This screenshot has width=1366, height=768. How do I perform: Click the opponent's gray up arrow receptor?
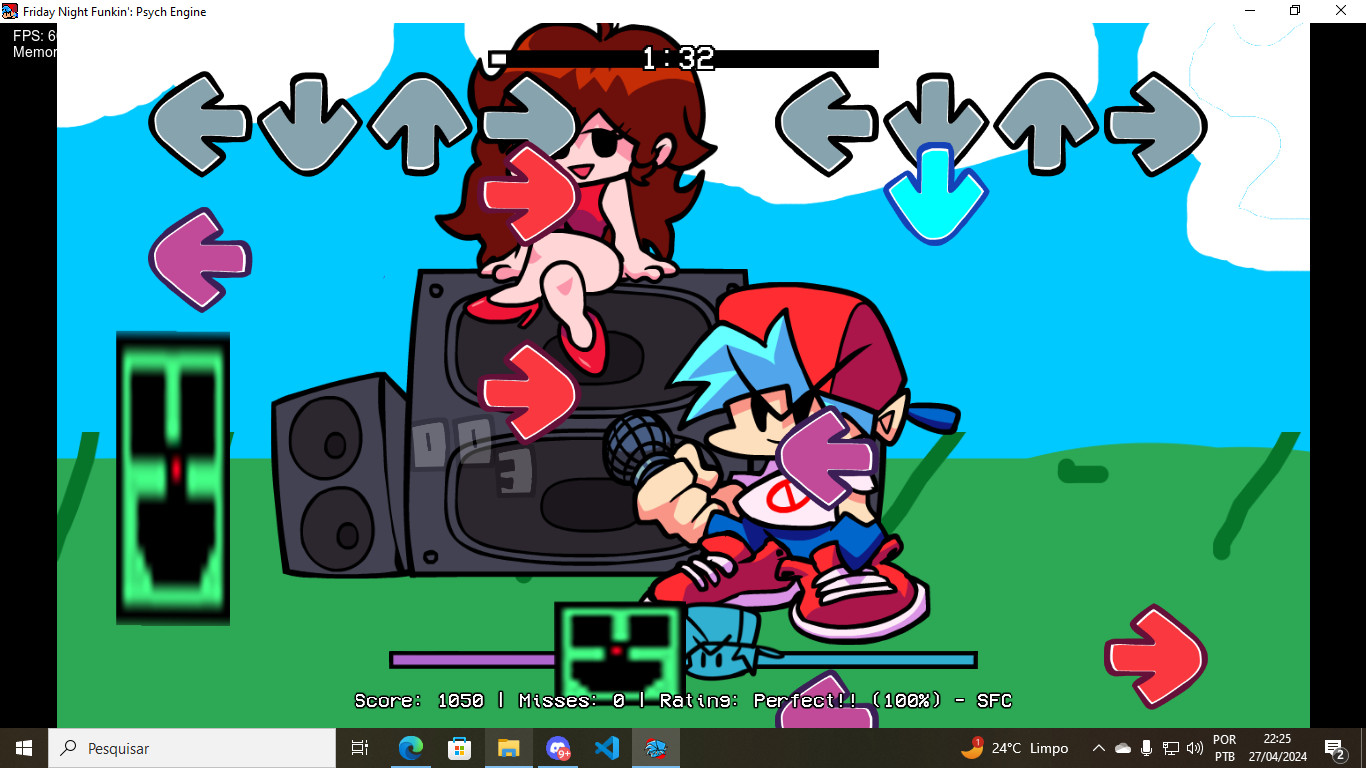[x=419, y=124]
